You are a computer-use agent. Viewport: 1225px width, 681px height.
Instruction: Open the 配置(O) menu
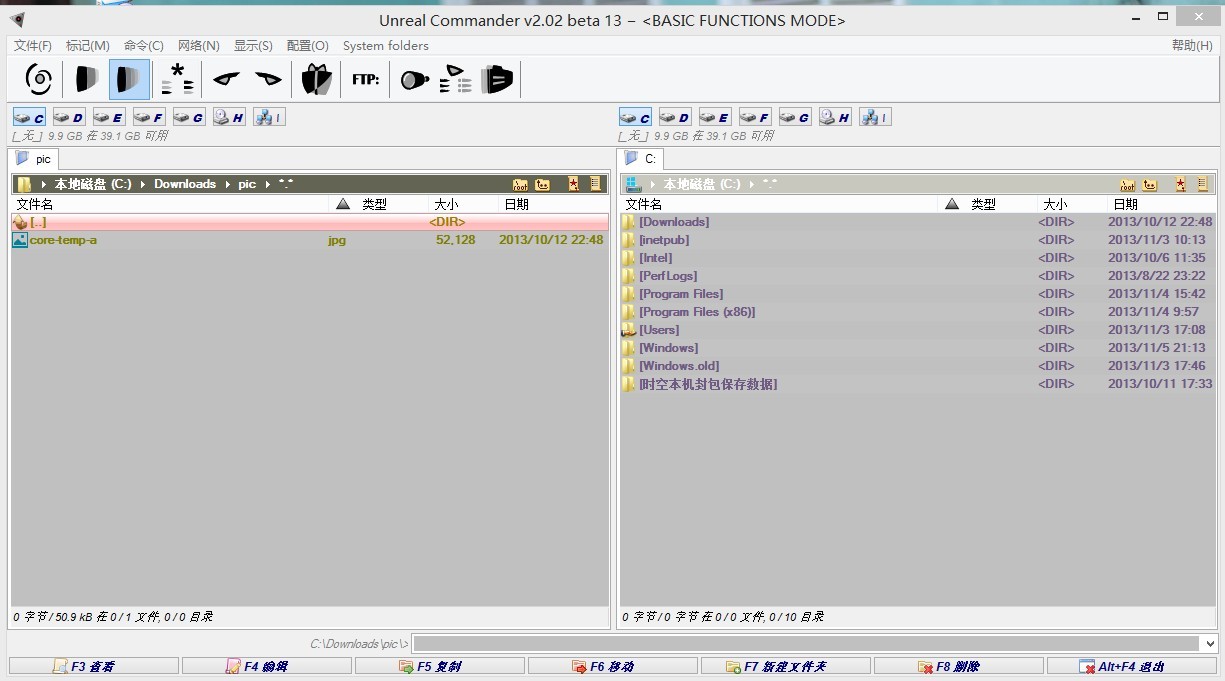(x=307, y=46)
